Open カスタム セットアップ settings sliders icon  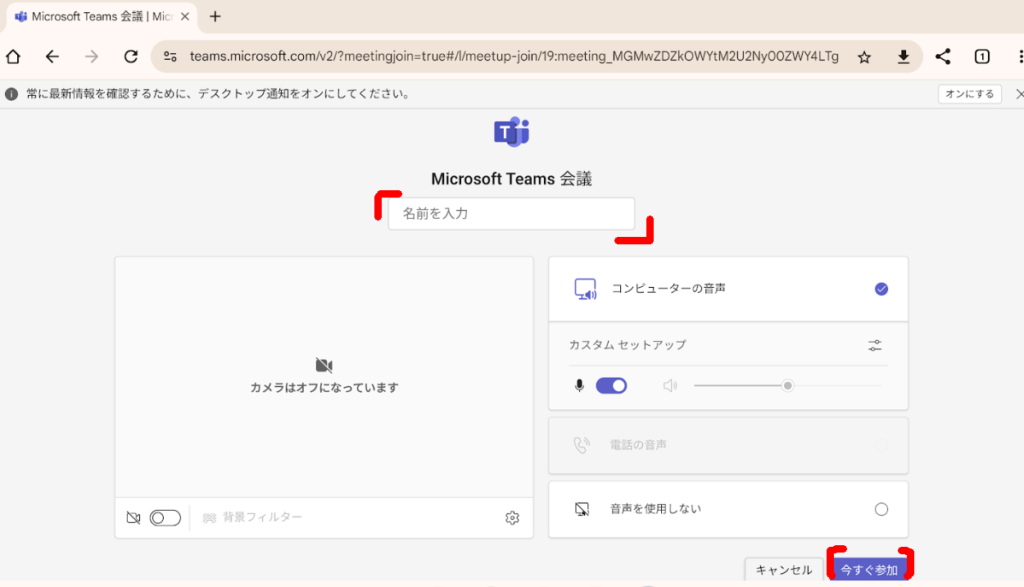(874, 345)
